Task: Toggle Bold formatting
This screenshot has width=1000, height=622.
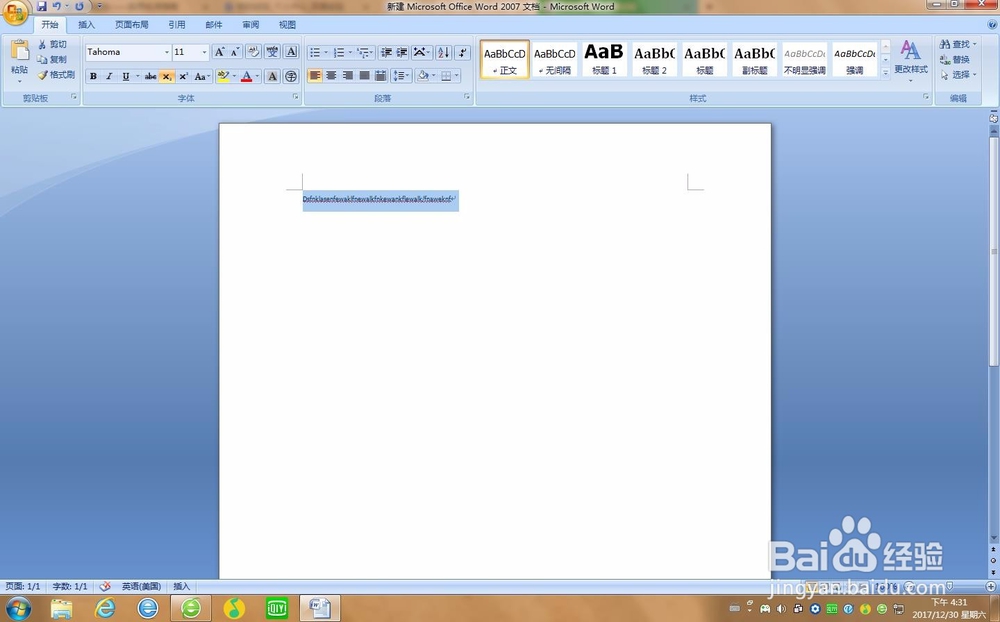Action: pyautogui.click(x=93, y=77)
